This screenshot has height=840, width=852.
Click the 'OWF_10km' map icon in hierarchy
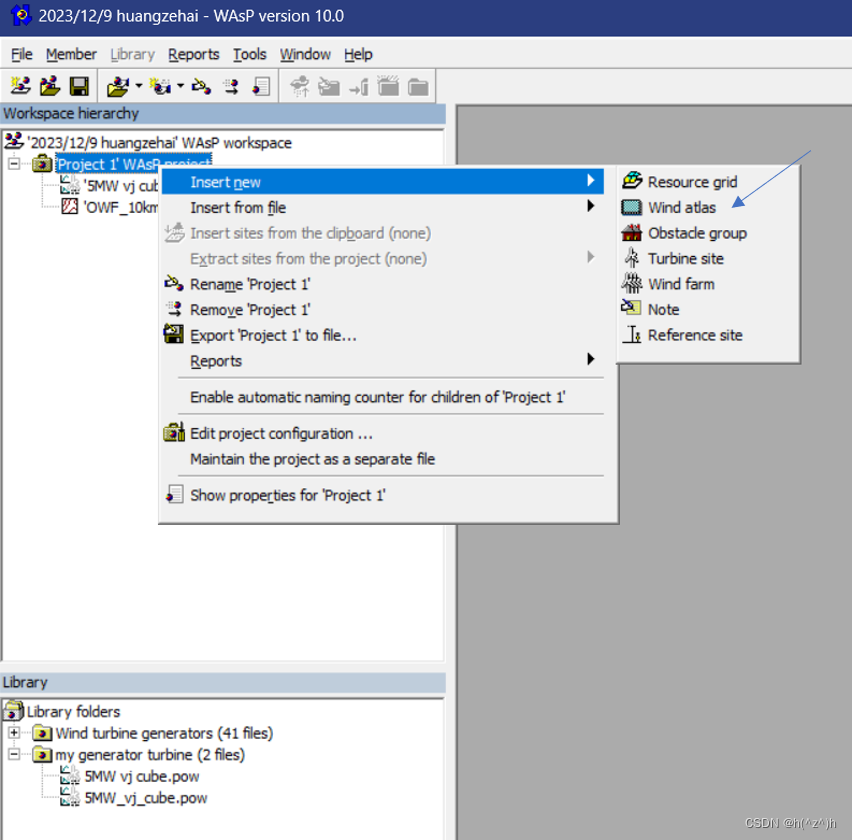[70, 206]
